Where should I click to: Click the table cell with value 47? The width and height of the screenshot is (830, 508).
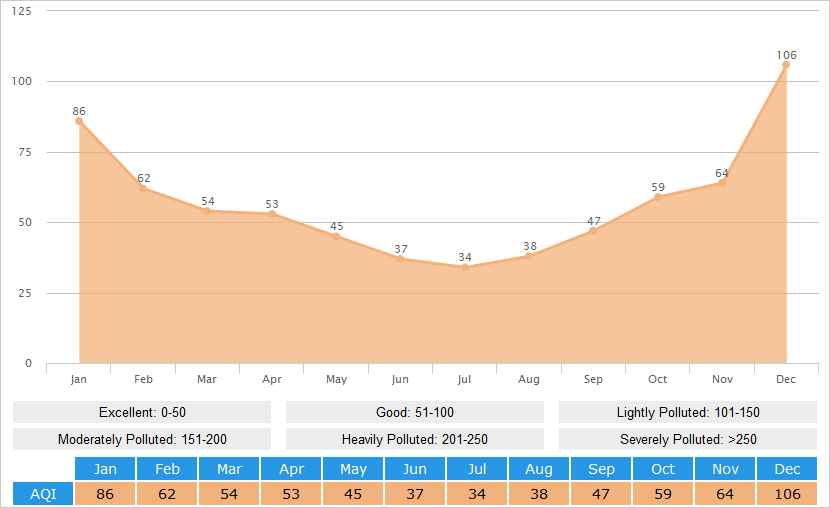click(601, 494)
